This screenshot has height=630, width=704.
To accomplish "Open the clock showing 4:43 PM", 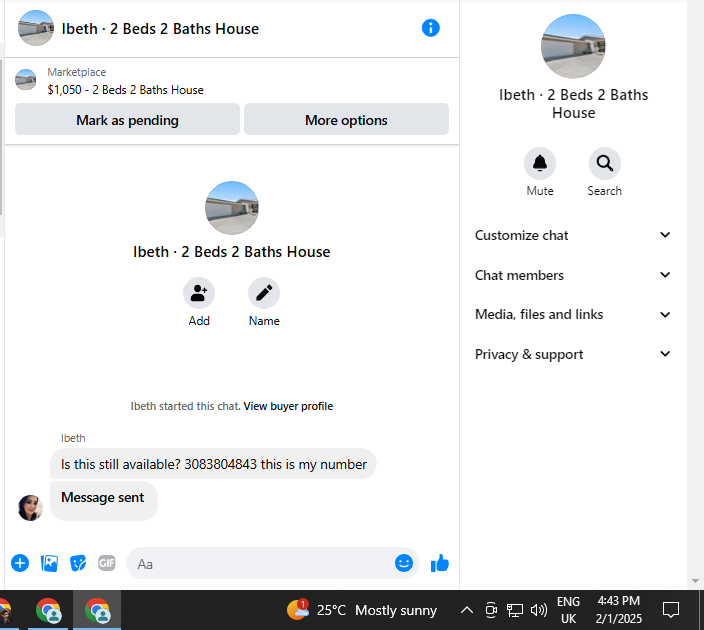I will pyautogui.click(x=619, y=610).
